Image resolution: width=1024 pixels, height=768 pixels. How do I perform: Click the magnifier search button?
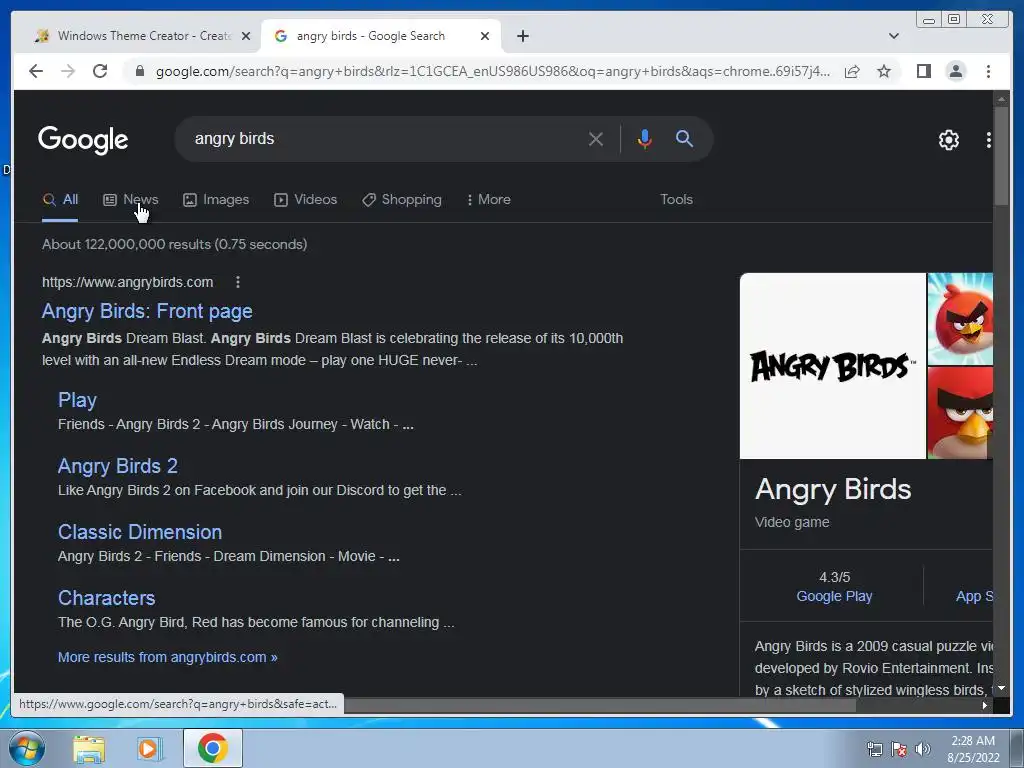coord(684,138)
